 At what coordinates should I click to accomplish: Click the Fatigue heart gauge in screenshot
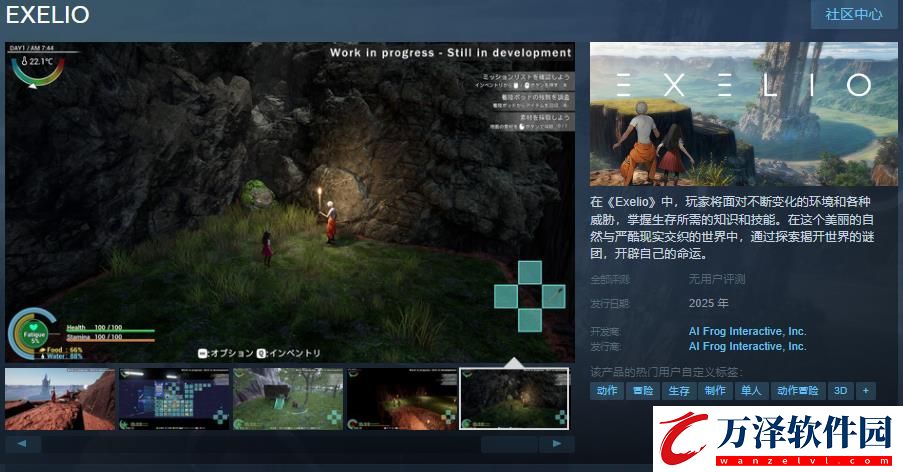point(33,333)
